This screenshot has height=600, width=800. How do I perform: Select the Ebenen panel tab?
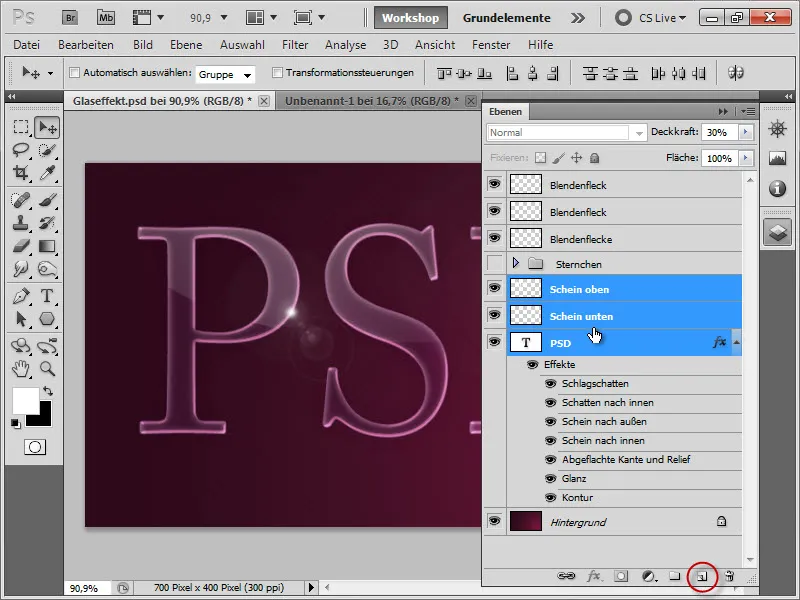(x=506, y=111)
